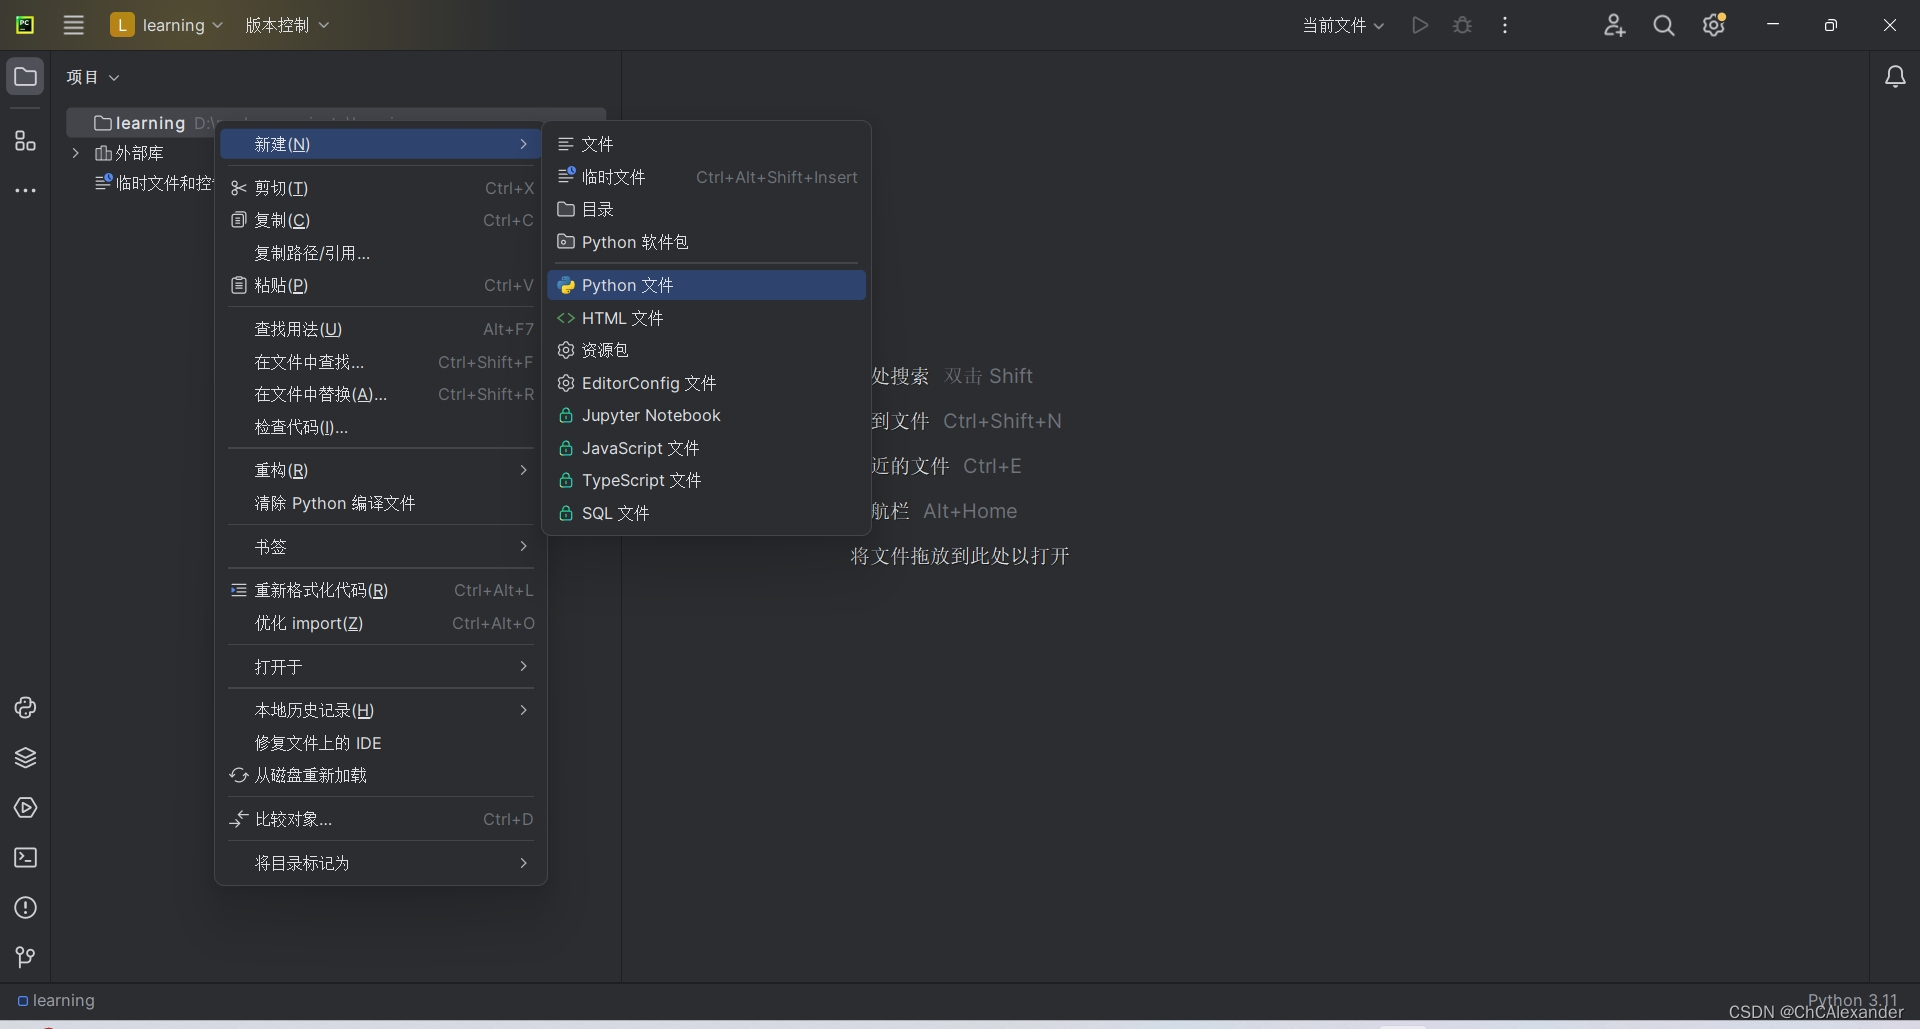Open the Problems tool window
The height and width of the screenshot is (1029, 1920).
[x=25, y=907]
